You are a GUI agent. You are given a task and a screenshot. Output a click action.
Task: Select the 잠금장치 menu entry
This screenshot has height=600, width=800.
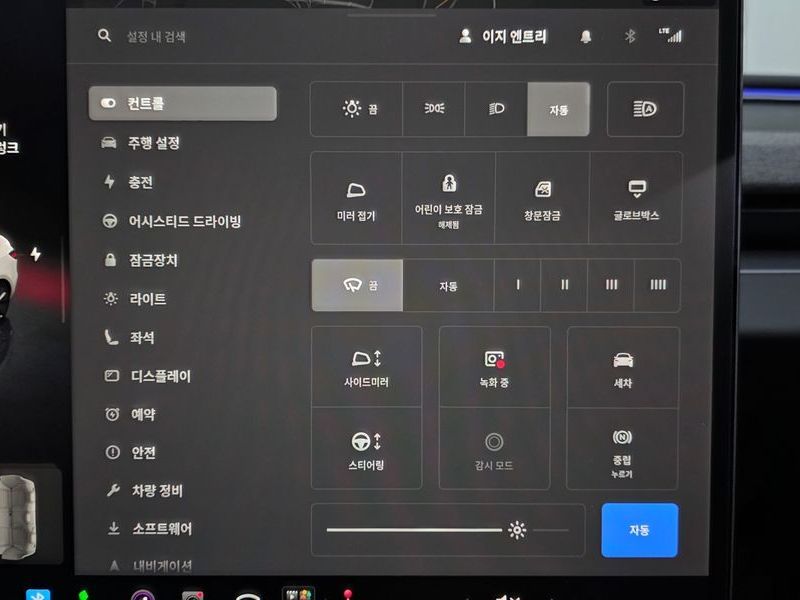(140, 260)
